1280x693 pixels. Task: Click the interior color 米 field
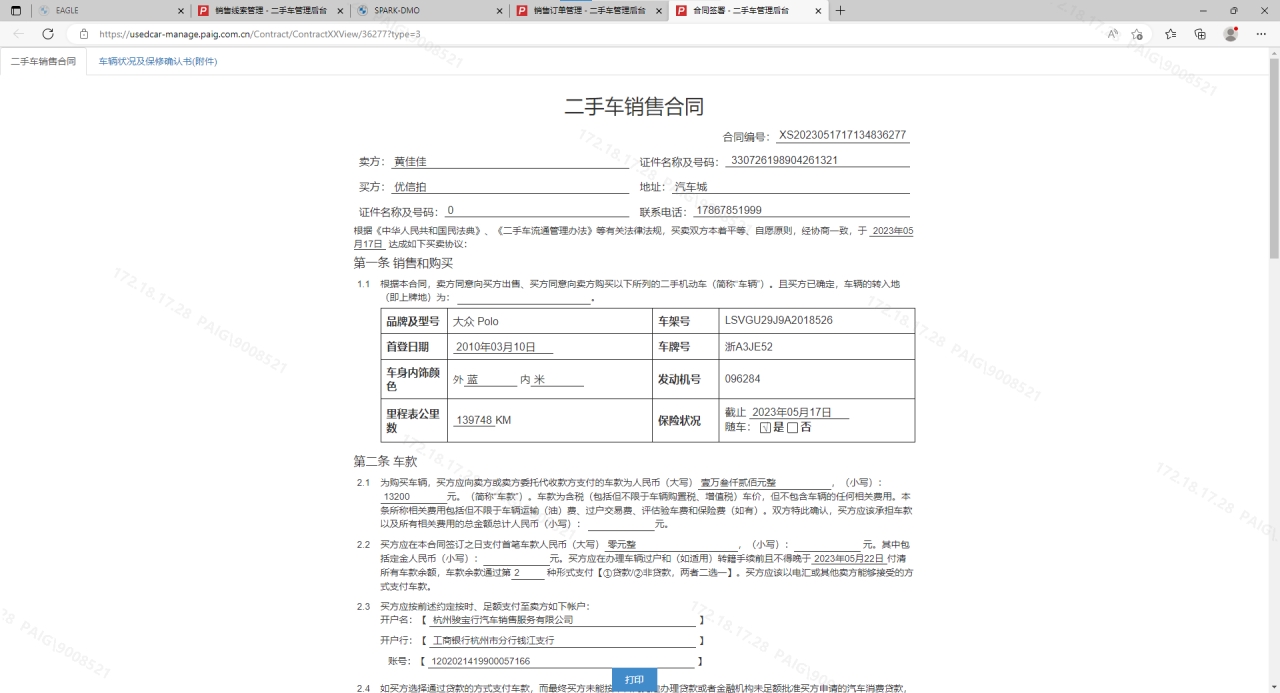point(558,380)
